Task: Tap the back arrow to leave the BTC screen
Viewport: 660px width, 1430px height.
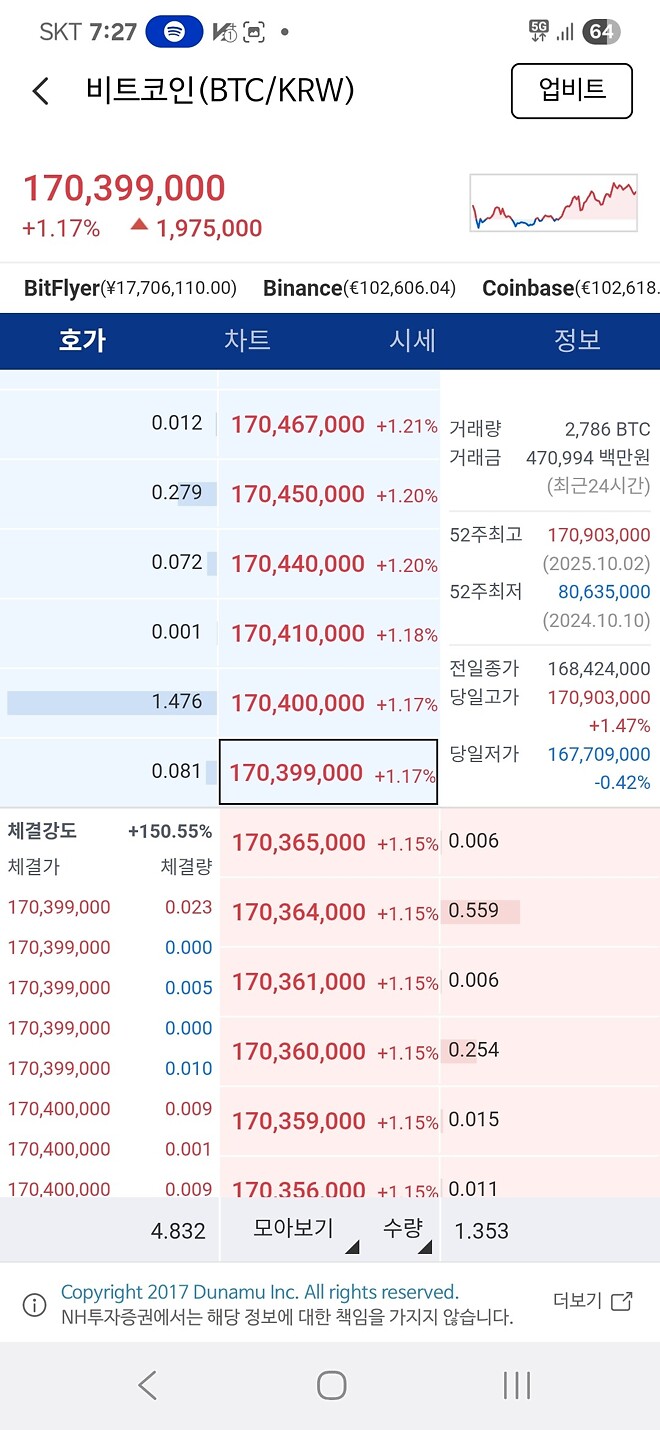Action: tap(40, 90)
